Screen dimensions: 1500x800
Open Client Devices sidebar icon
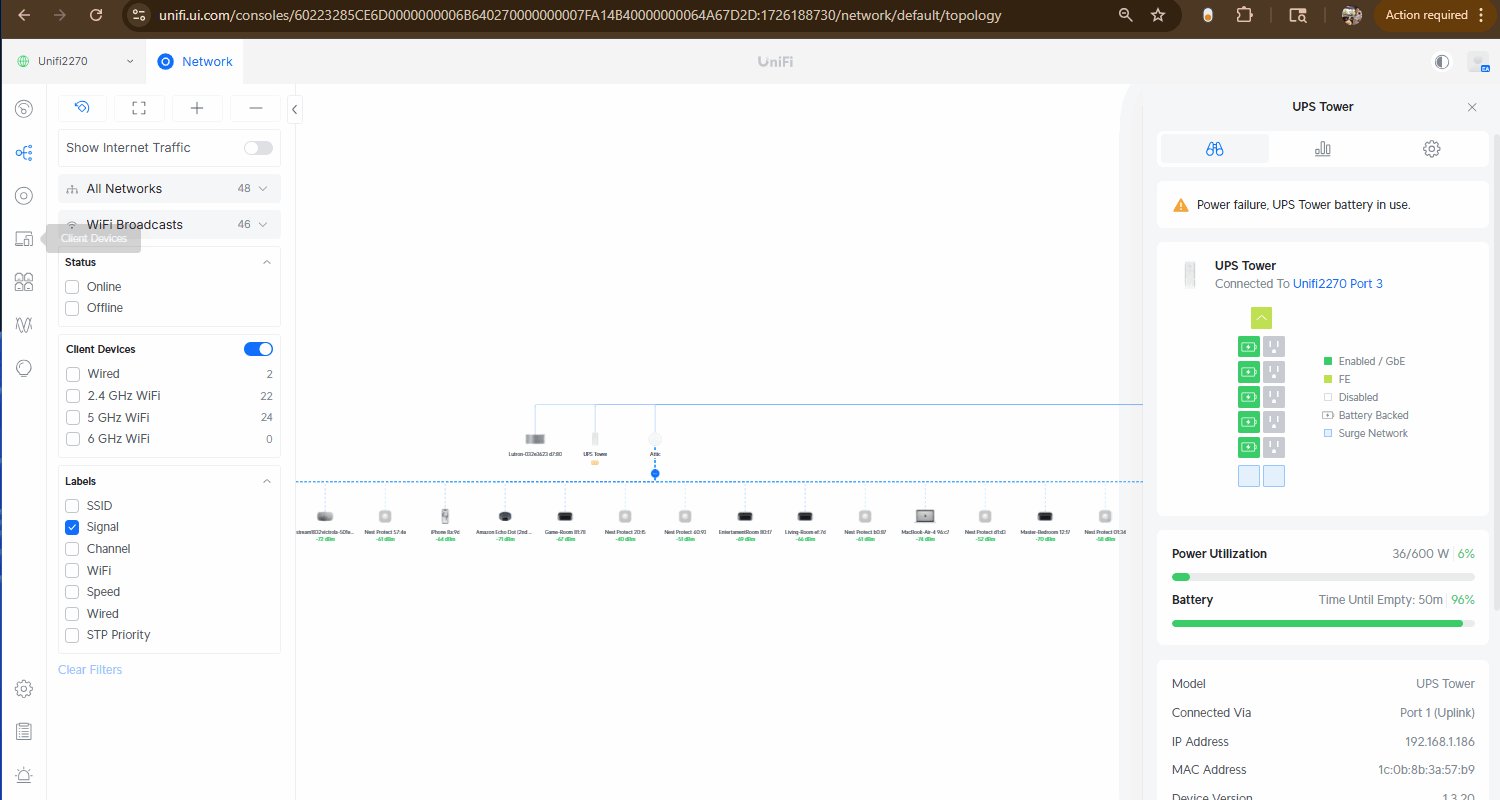click(24, 239)
